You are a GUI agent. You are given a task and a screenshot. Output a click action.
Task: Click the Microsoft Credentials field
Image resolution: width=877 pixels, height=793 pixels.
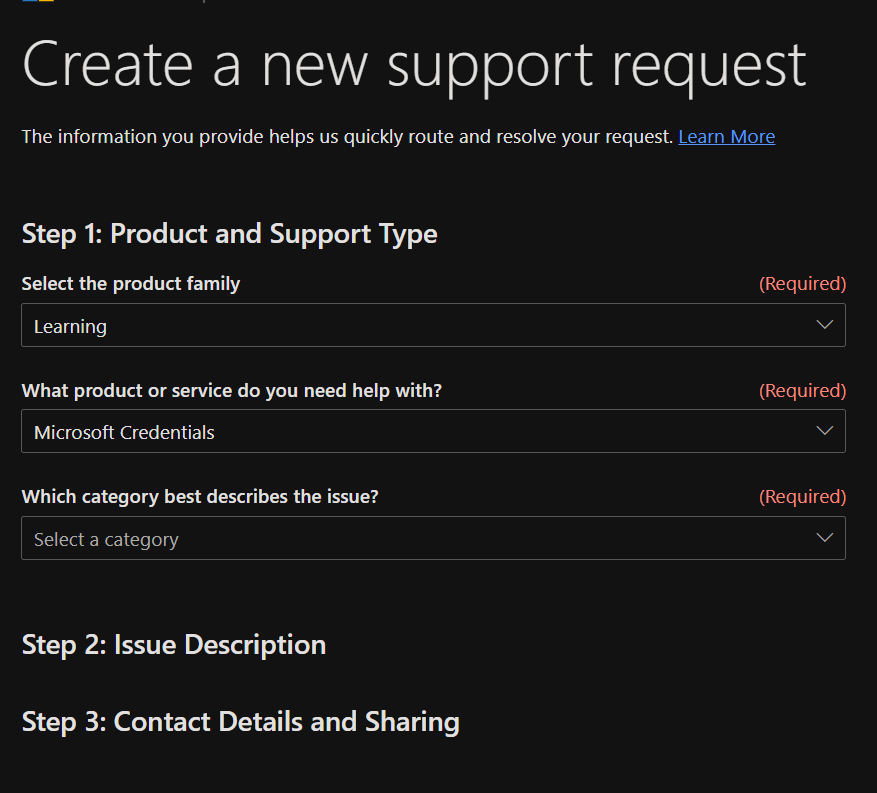coord(123,431)
